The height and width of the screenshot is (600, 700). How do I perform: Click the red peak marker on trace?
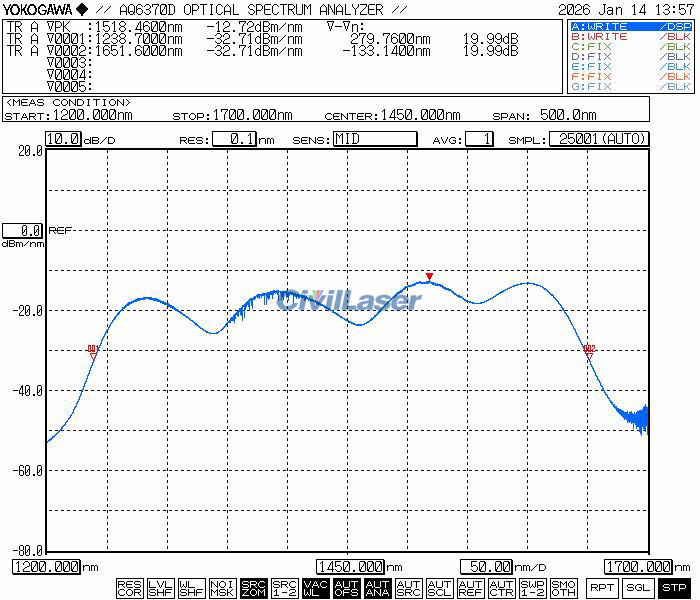(429, 276)
